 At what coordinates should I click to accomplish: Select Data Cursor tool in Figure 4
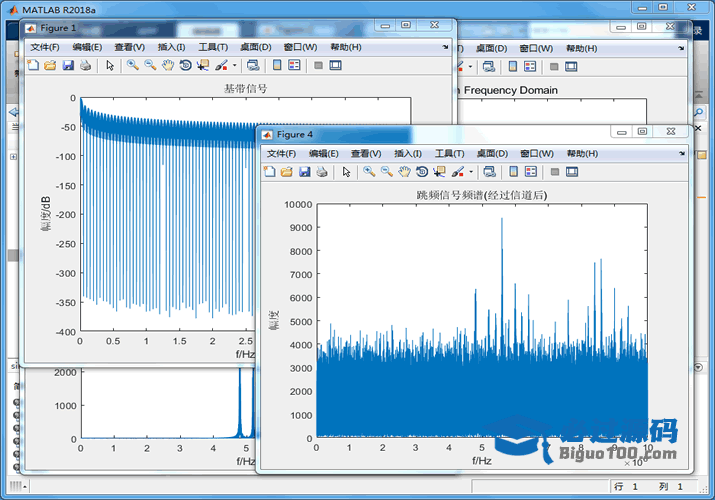click(x=440, y=172)
